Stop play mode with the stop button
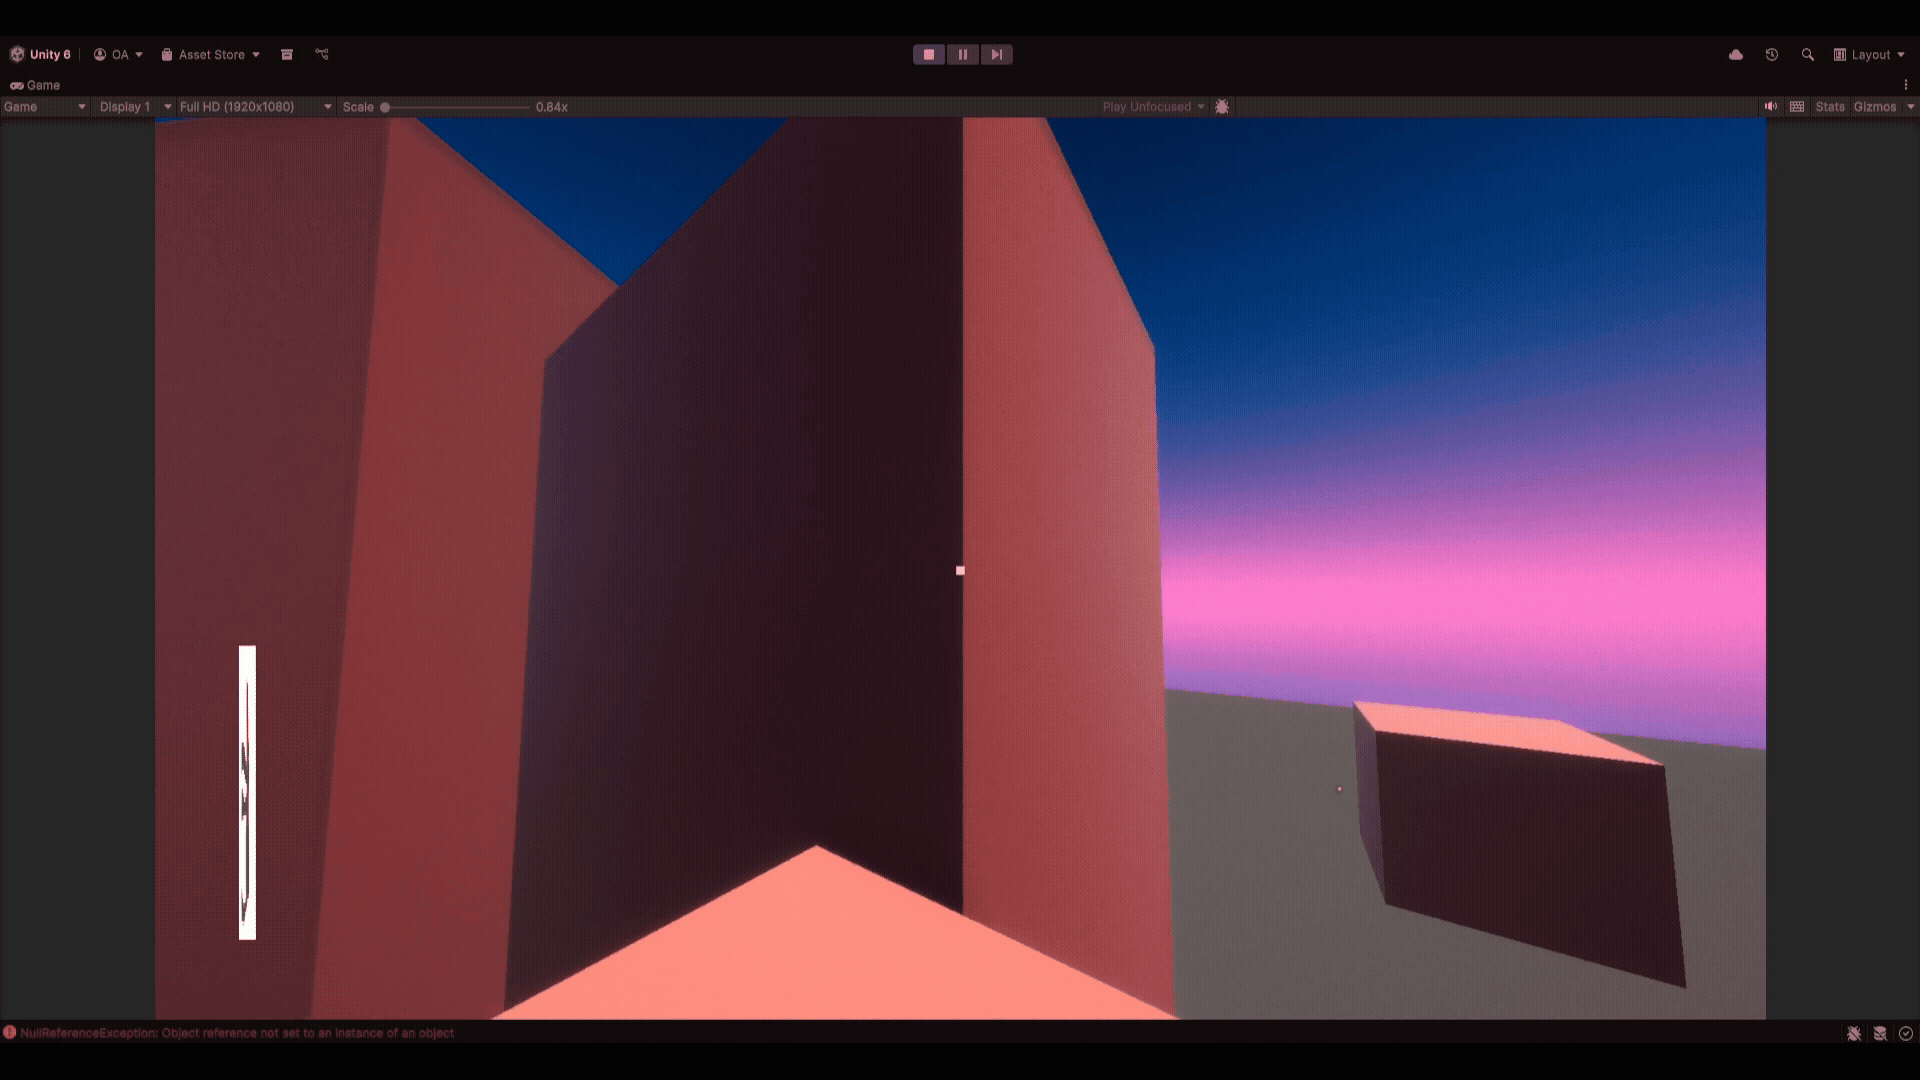Image resolution: width=1920 pixels, height=1080 pixels. 928,55
